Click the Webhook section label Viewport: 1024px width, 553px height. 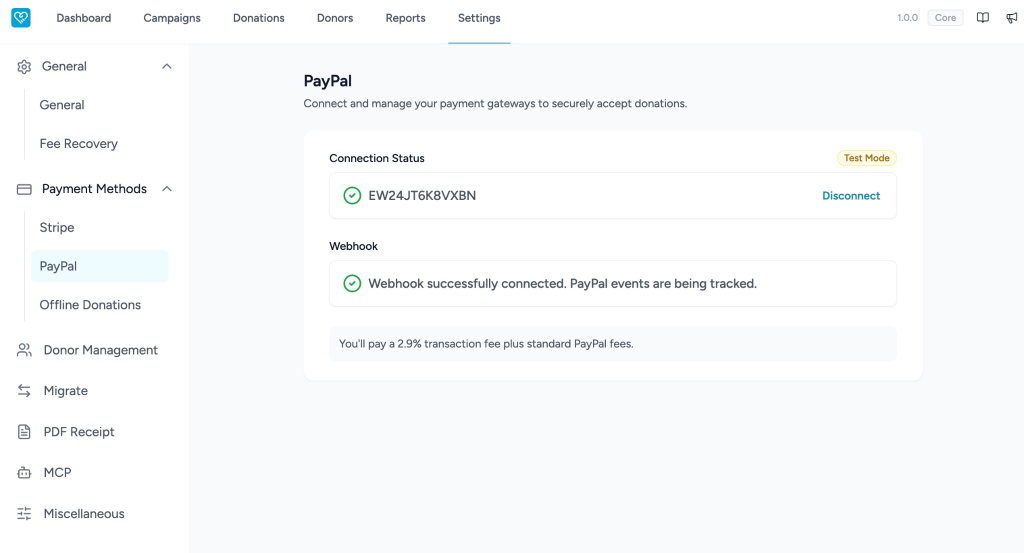pyautogui.click(x=353, y=246)
